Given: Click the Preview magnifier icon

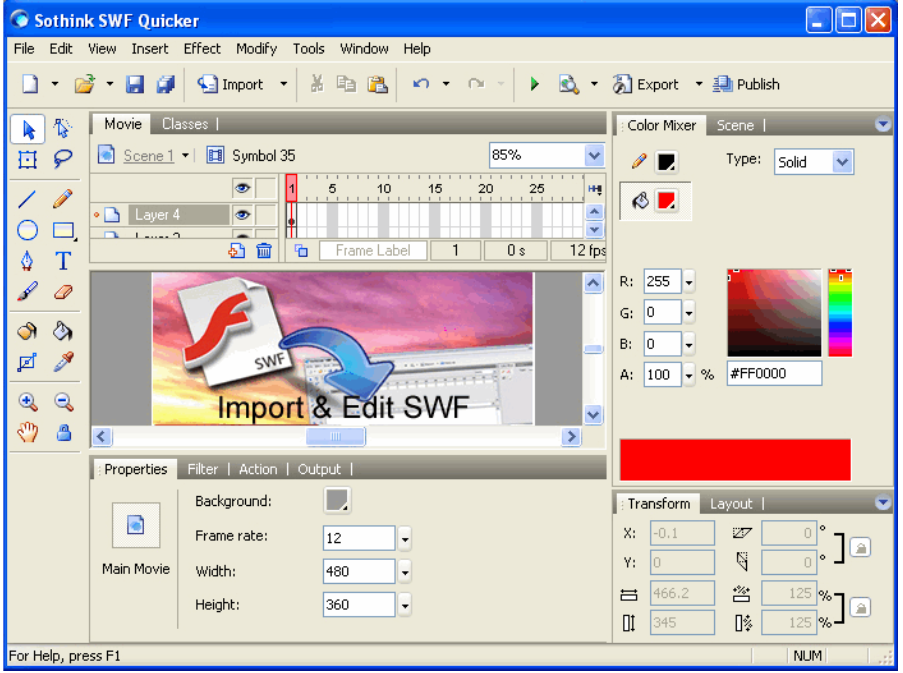Looking at the screenshot, I should (x=568, y=84).
